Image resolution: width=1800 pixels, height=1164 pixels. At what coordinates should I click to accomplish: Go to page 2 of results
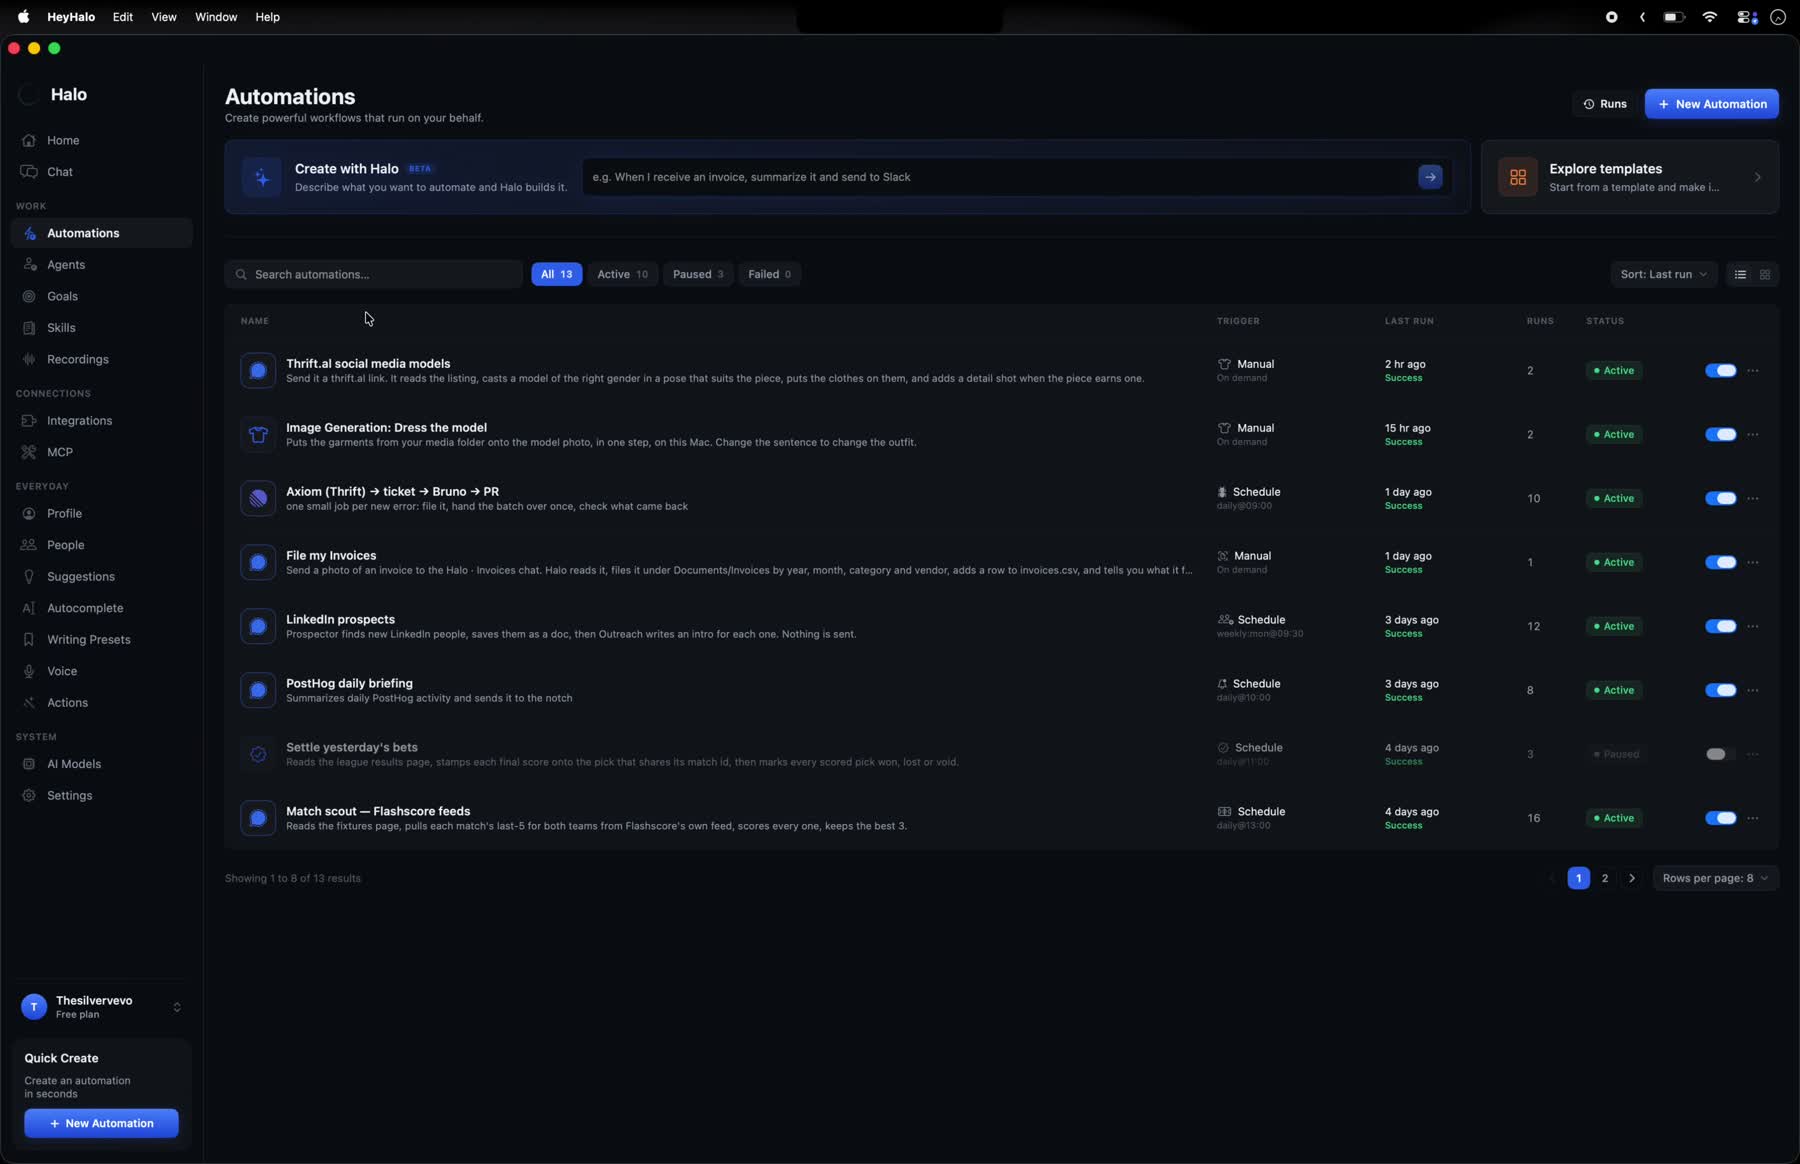click(x=1605, y=878)
